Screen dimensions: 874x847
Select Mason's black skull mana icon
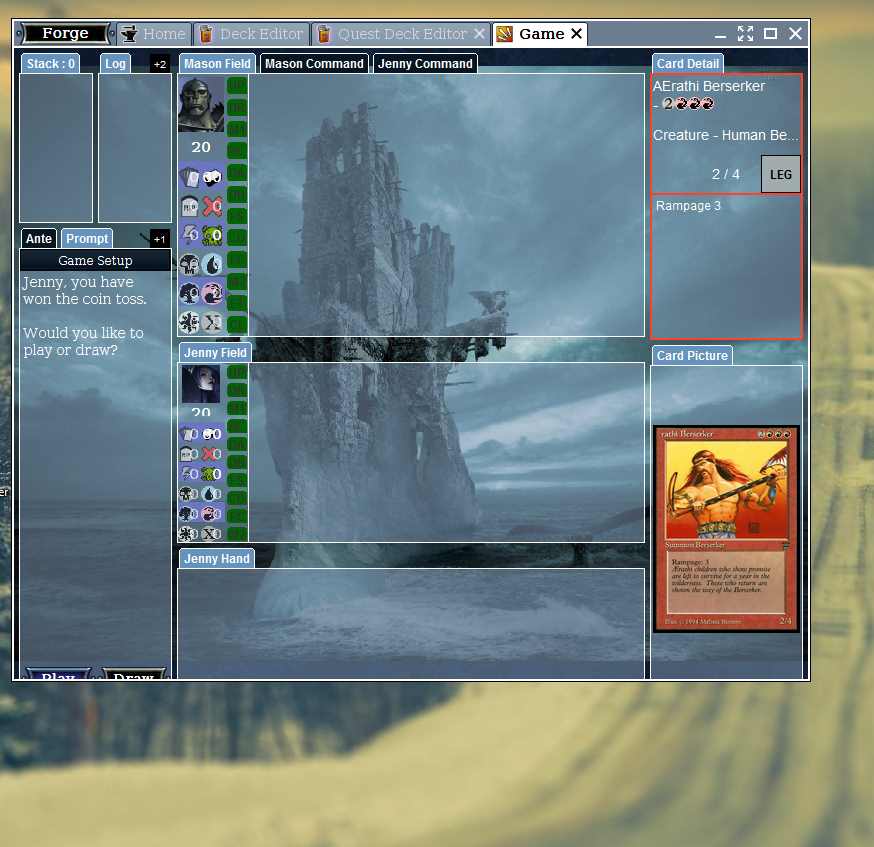click(189, 265)
